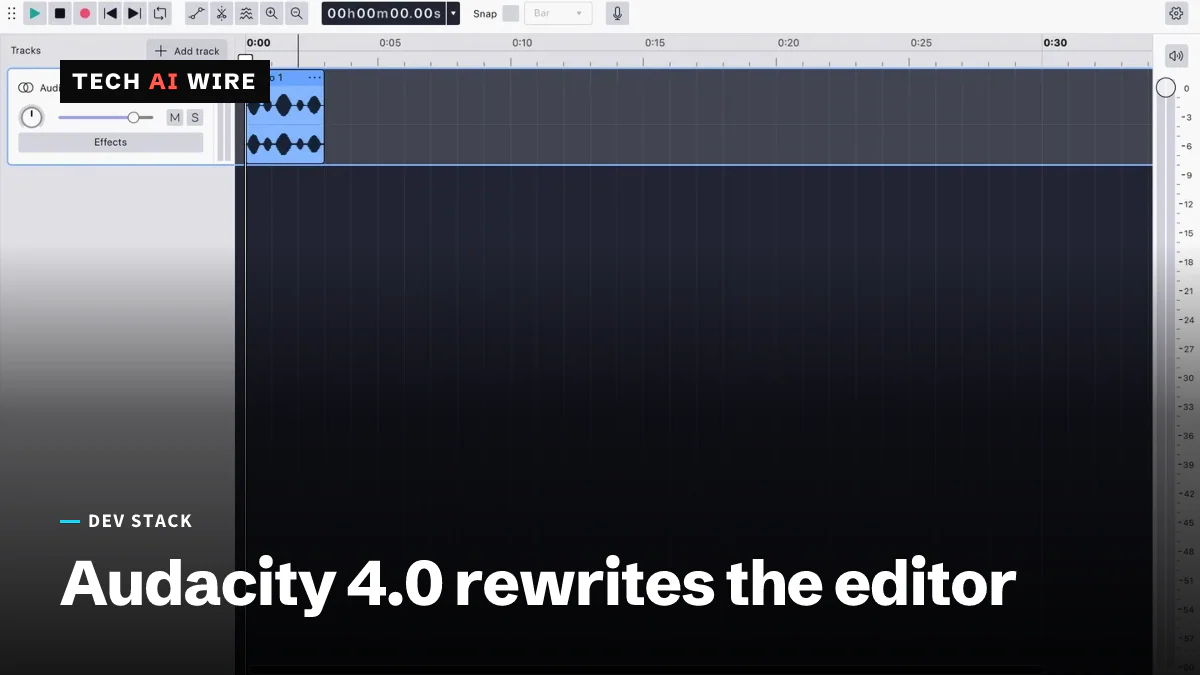Start recording with the red Record button
This screenshot has height=675, width=1200.
point(85,13)
